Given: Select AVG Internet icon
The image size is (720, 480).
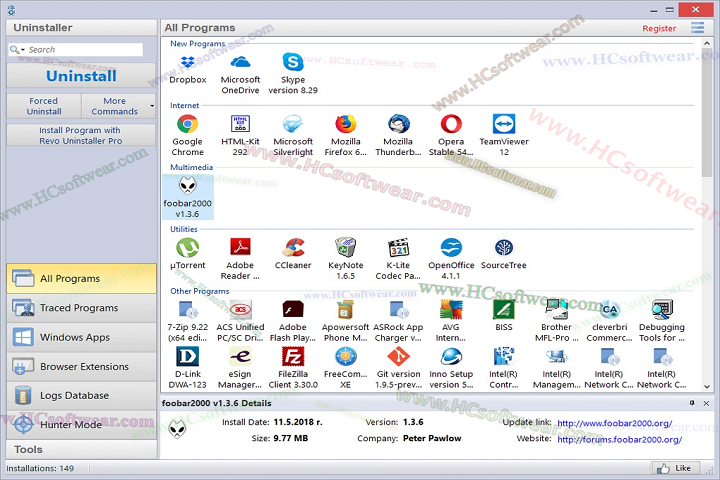Looking at the screenshot, I should 451,310.
